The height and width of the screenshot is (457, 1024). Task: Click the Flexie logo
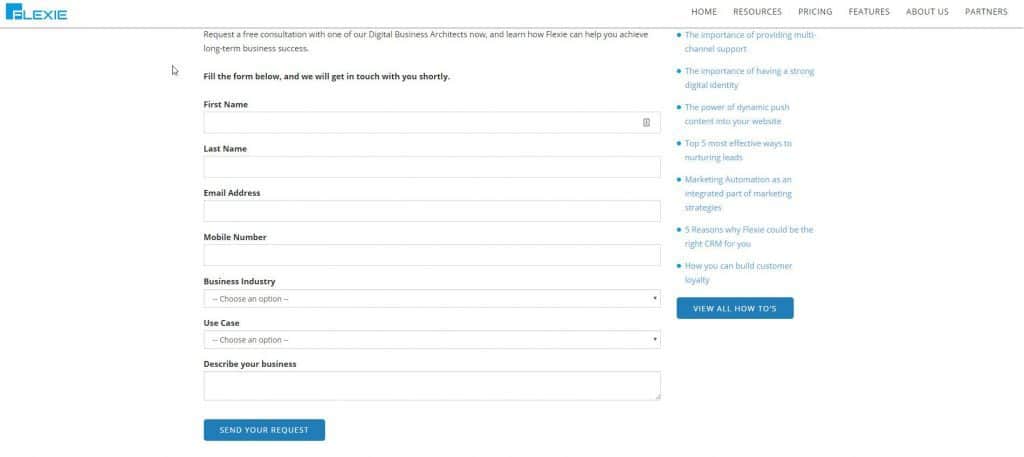(36, 12)
